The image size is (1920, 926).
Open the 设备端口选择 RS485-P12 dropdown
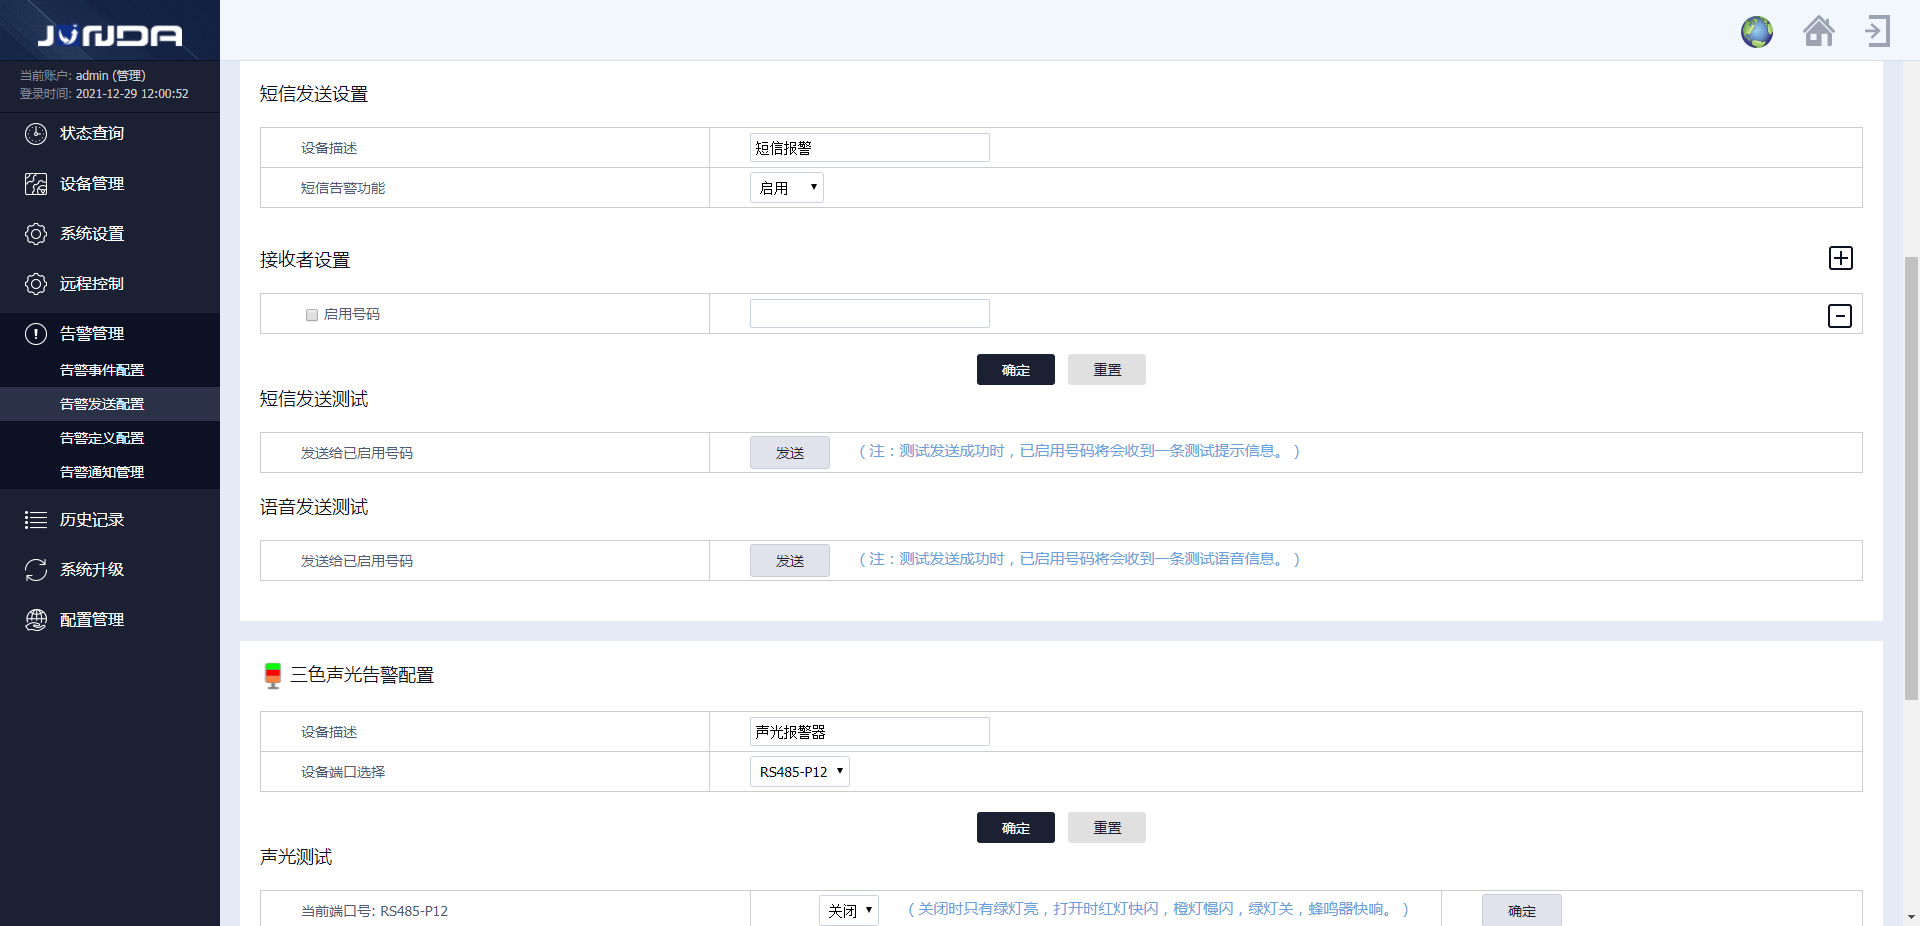point(799,771)
